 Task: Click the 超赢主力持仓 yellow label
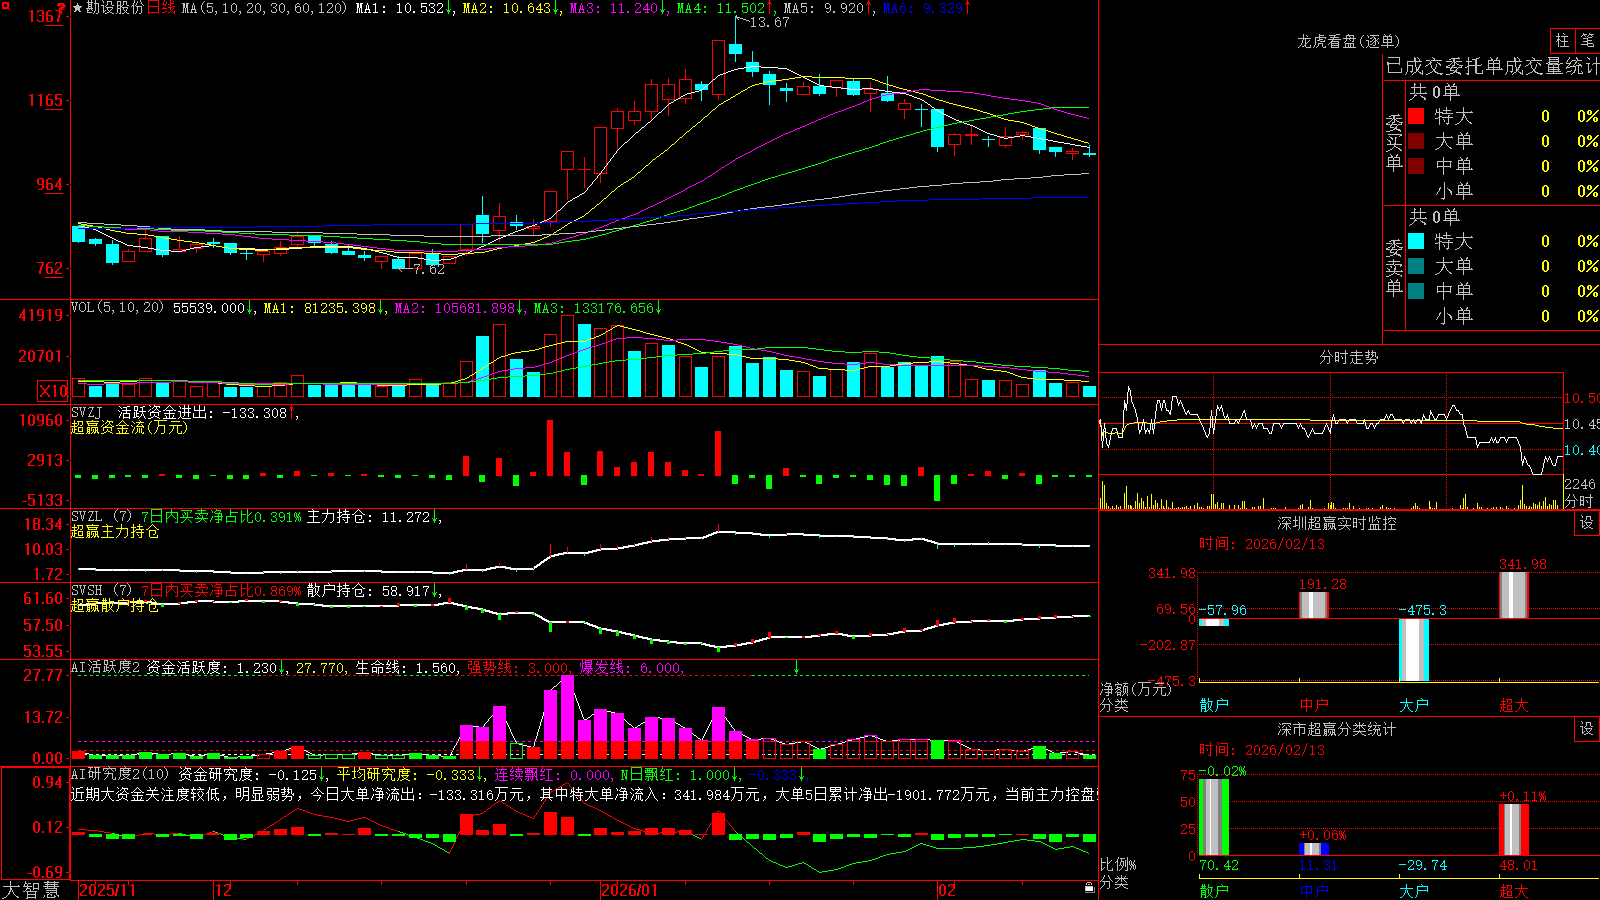[x=115, y=531]
